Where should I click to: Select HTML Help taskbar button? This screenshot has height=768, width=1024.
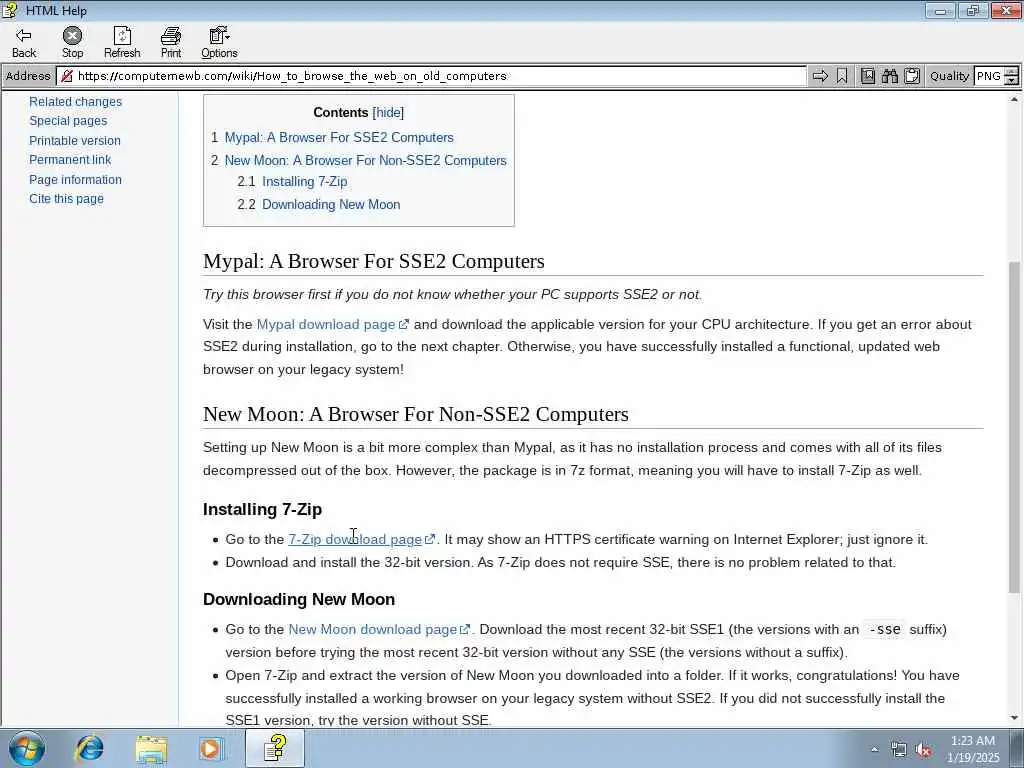click(x=275, y=748)
